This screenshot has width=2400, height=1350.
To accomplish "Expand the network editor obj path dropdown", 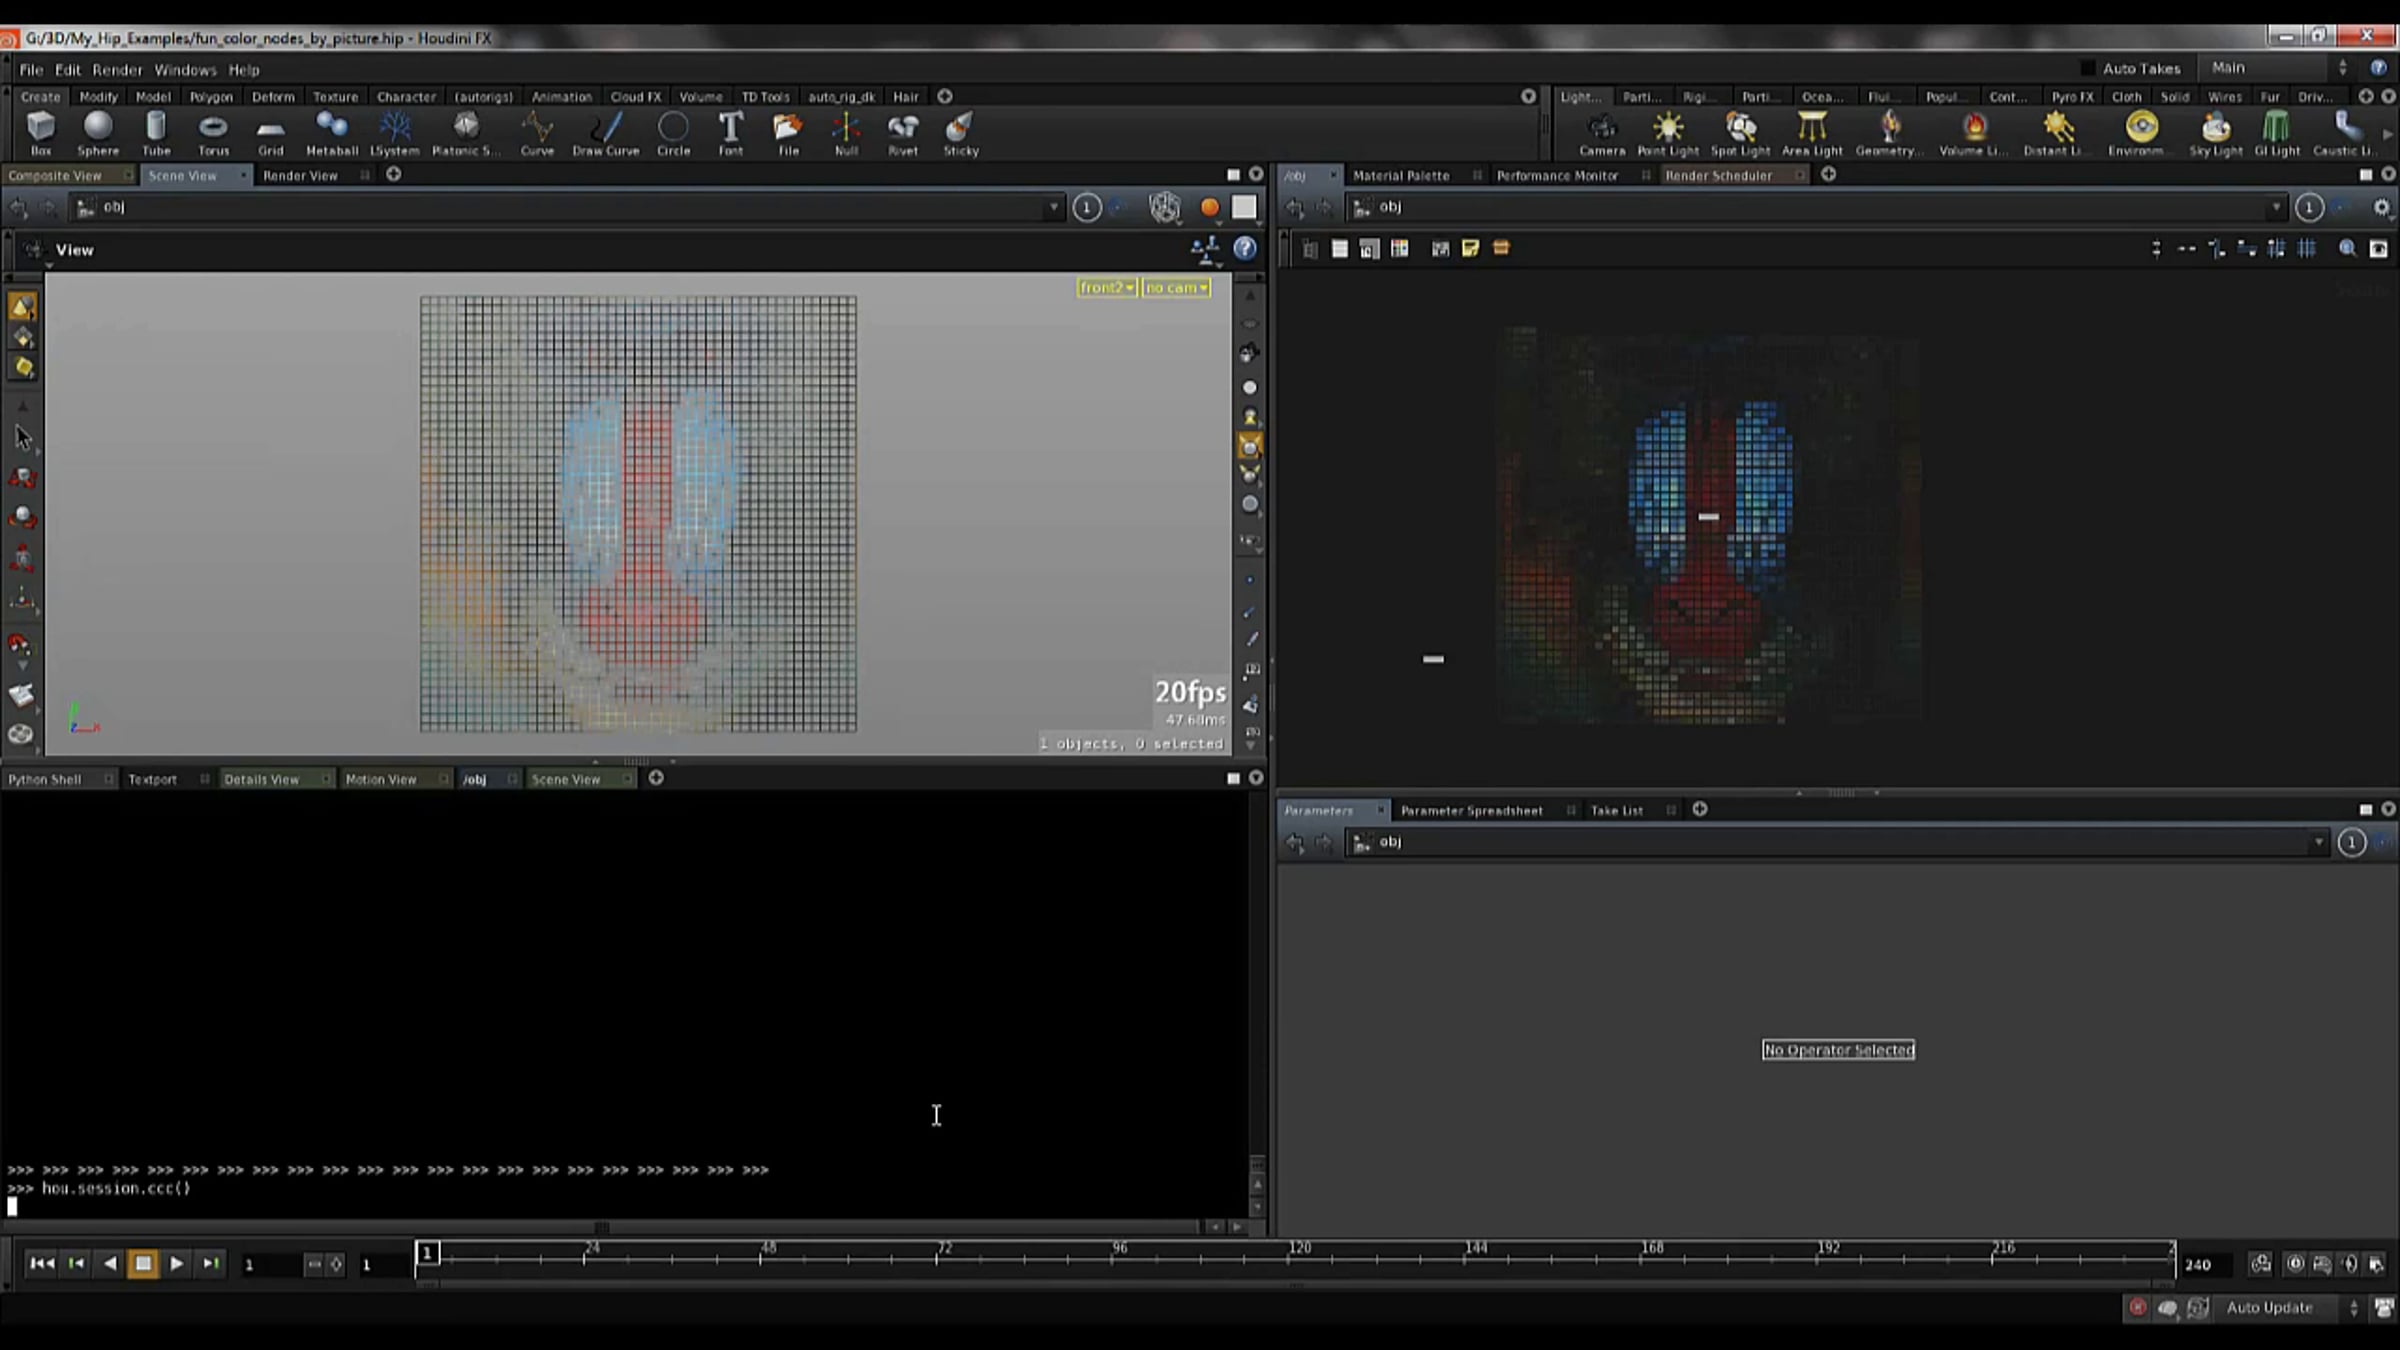I will [x=2276, y=208].
